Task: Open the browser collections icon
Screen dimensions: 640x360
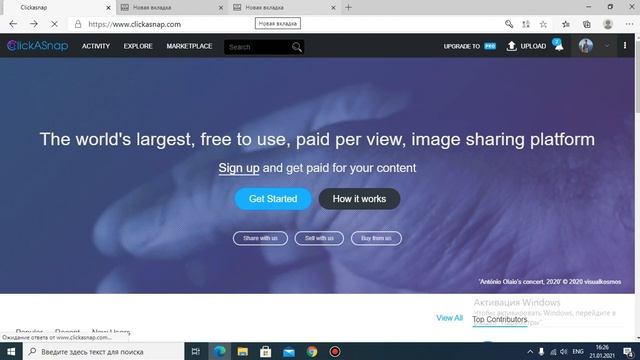Action: 587,24
